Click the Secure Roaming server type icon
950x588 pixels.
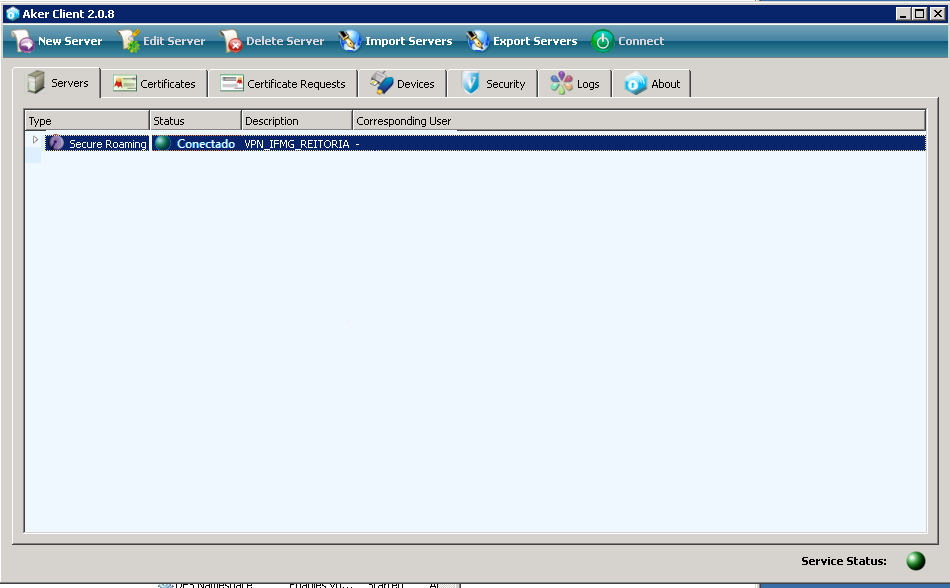click(x=56, y=143)
